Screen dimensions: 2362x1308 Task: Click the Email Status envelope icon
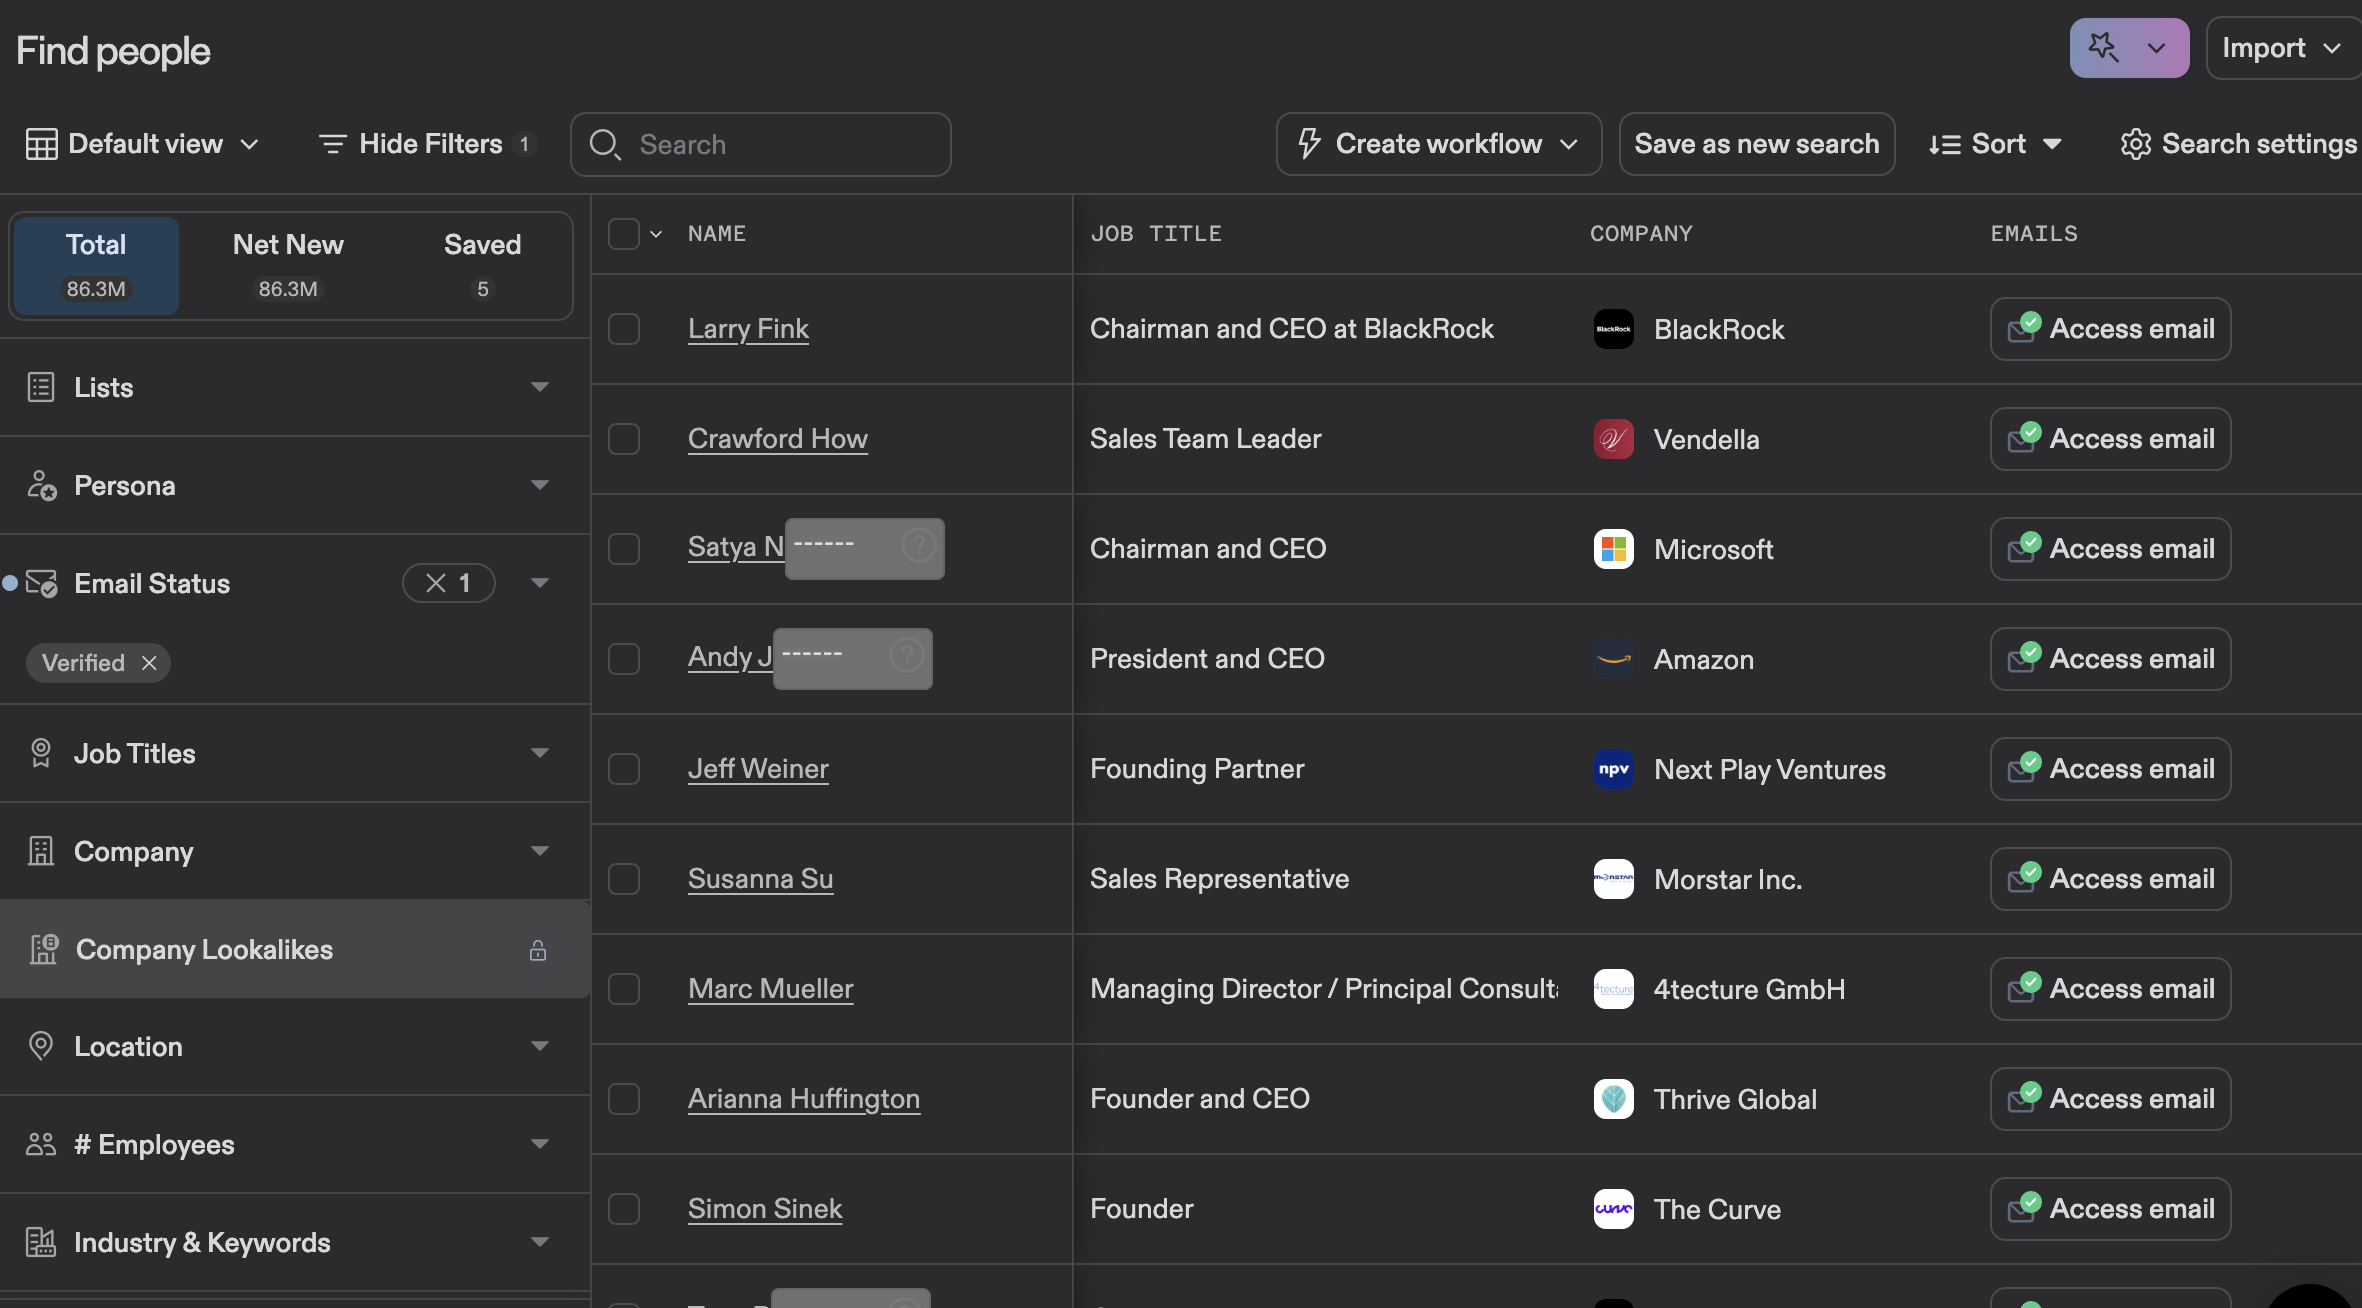pos(41,583)
